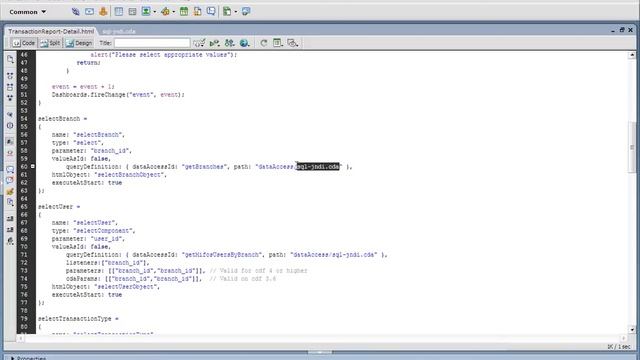Apply Comment to selected code
This screenshot has width=640, height=360.
[x=10, y=169]
